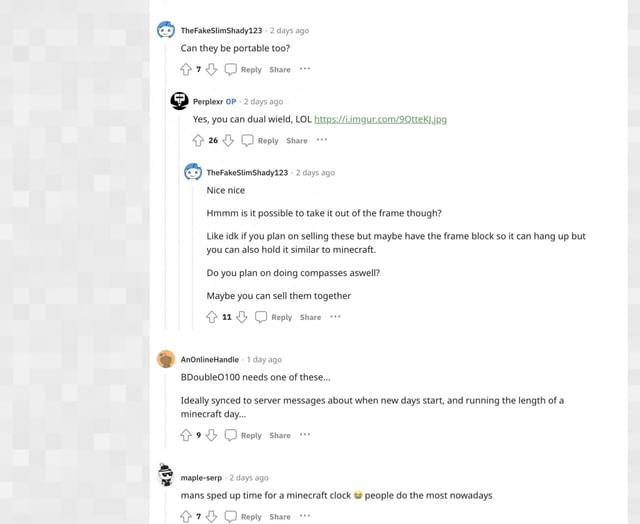Image resolution: width=640 pixels, height=524 pixels.
Task: Downvote maple-serp's minecraft clock comment
Action: (210, 517)
